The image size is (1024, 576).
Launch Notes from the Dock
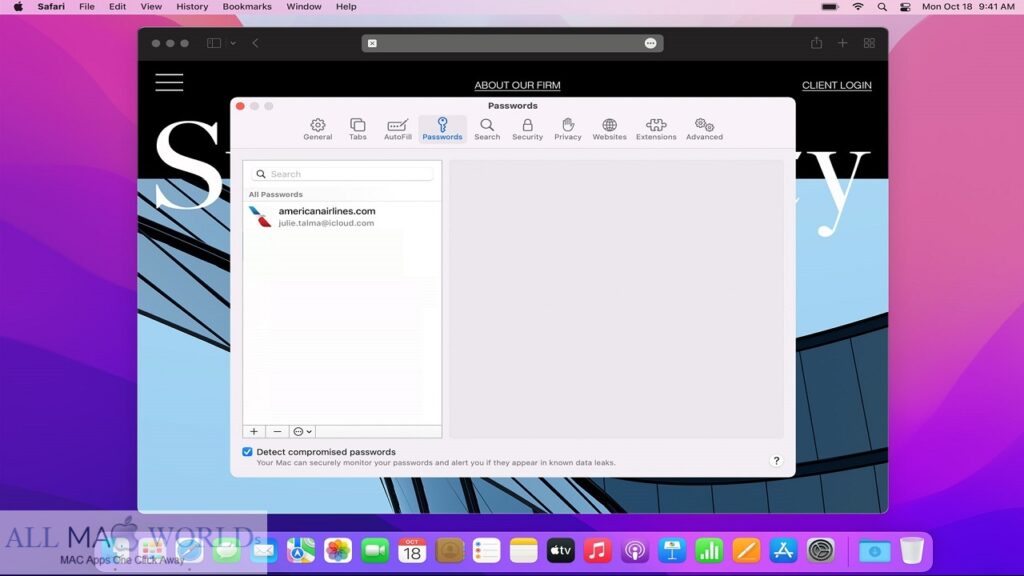(x=524, y=551)
